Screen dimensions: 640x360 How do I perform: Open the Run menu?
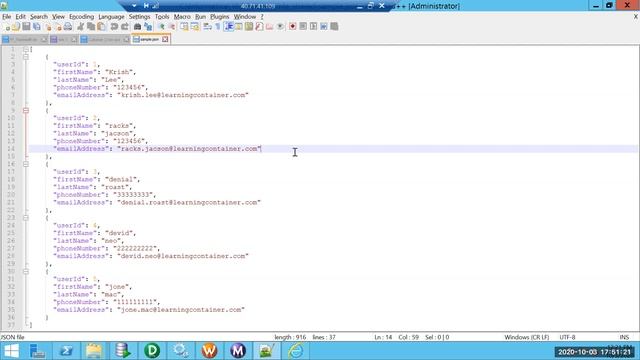(200, 17)
